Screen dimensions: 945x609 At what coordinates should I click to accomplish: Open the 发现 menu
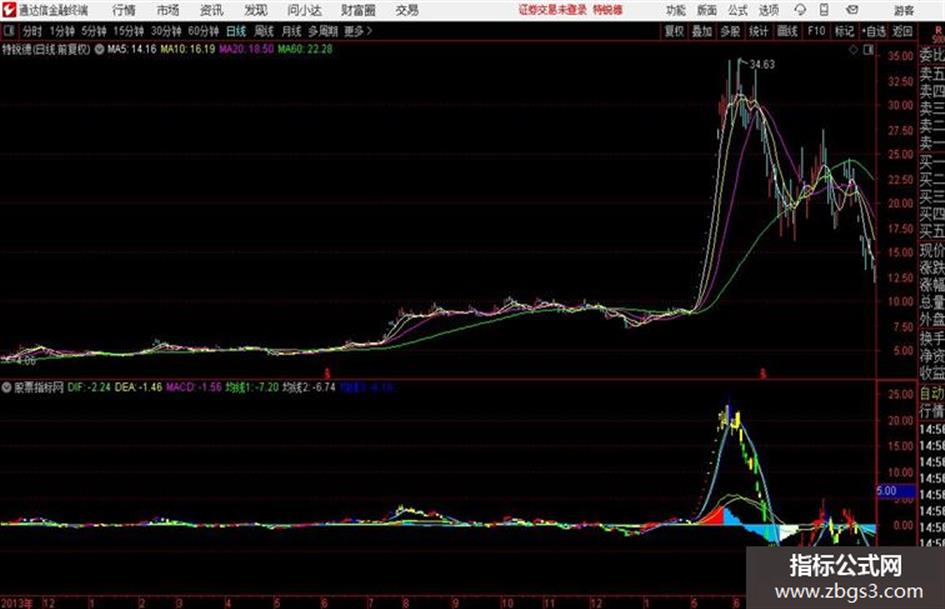point(256,10)
